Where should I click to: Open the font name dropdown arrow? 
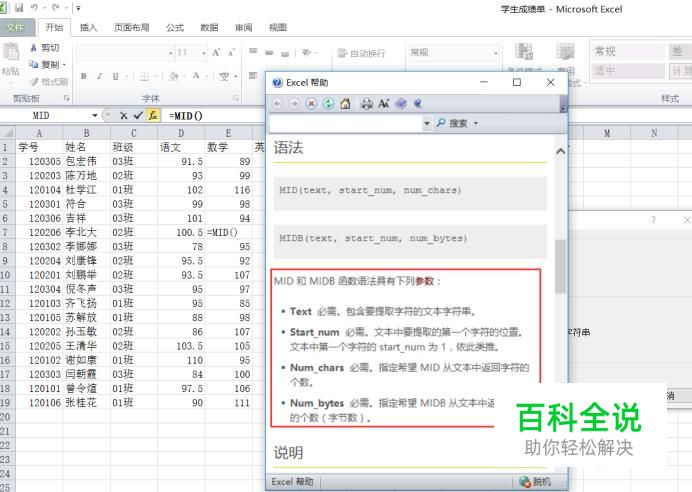[170, 53]
